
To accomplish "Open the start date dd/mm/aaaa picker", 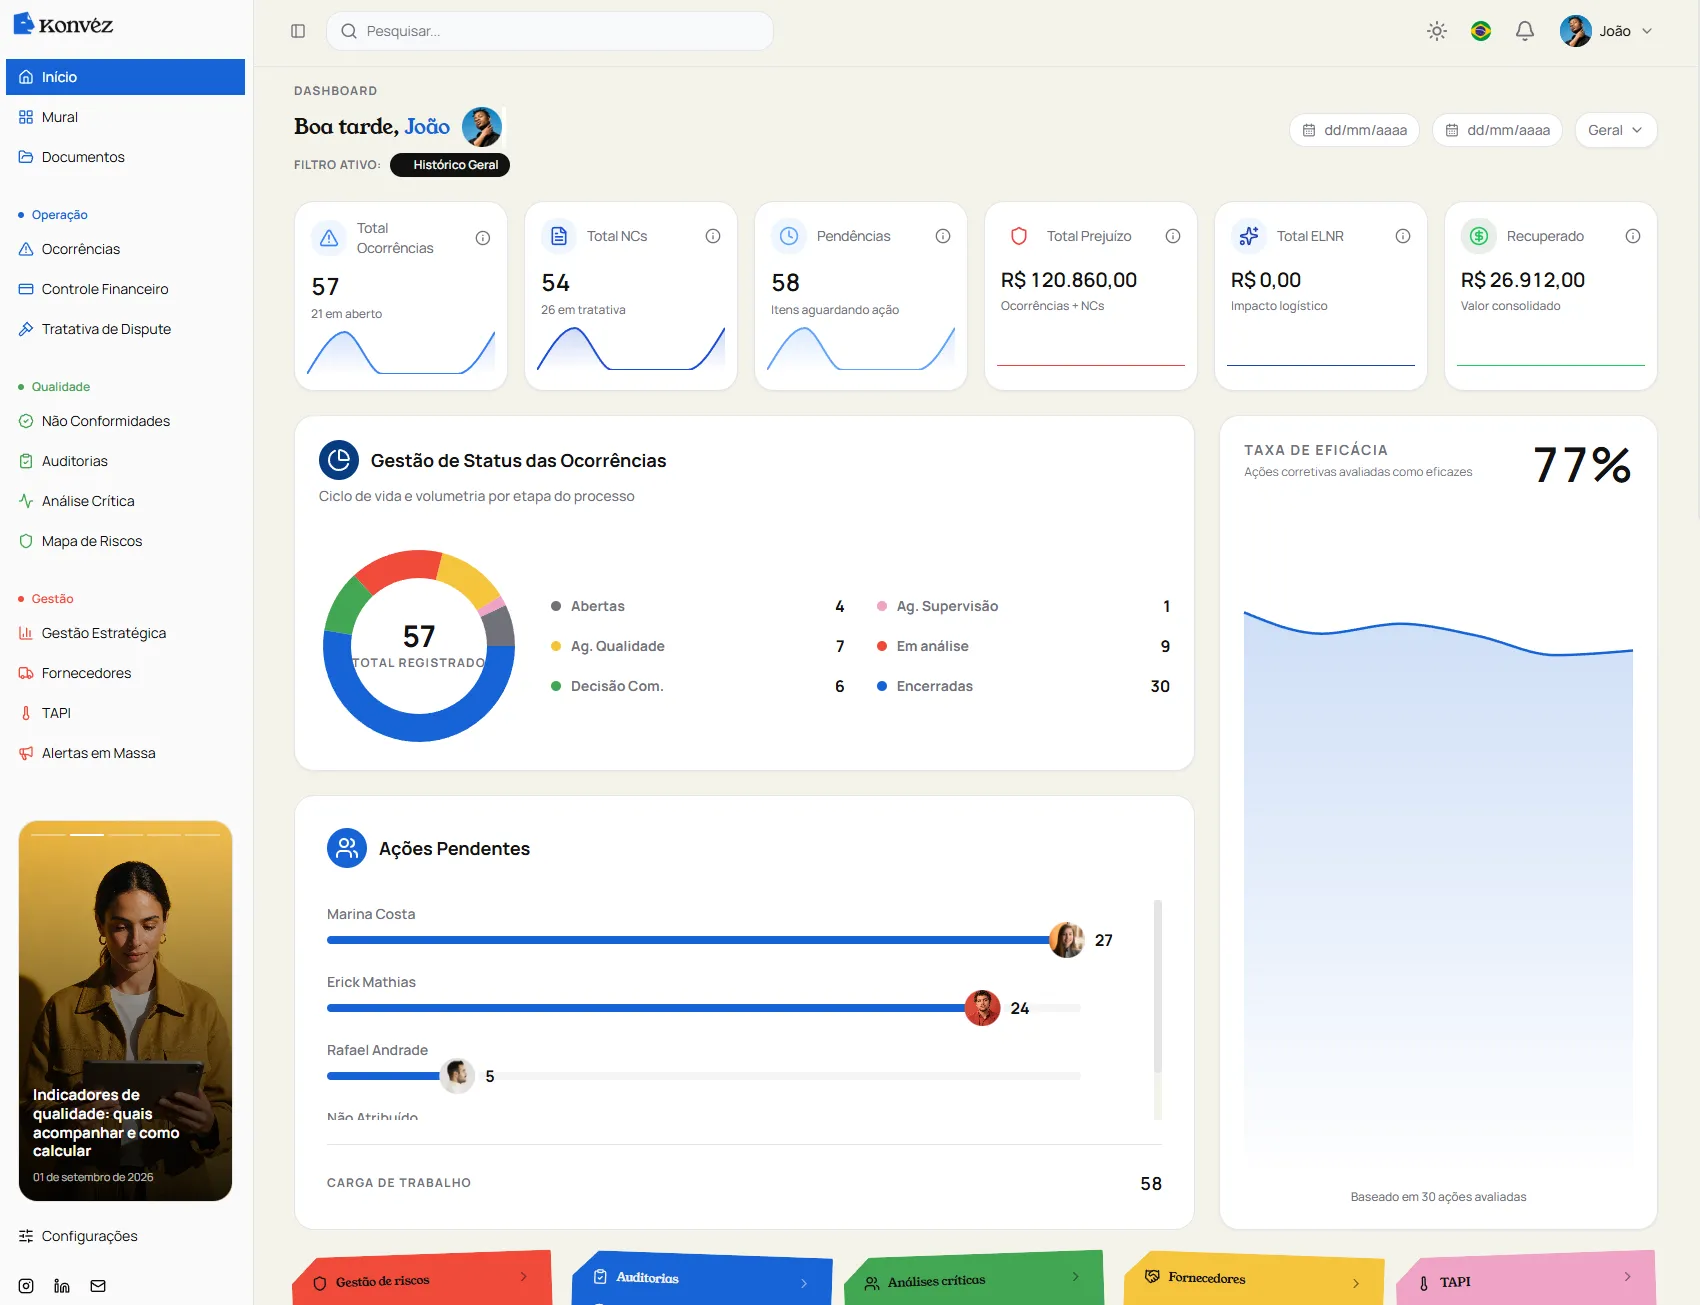I will (1355, 130).
